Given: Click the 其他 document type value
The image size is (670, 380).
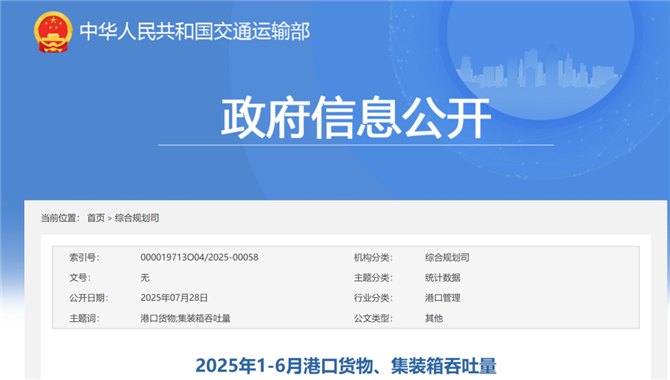Looking at the screenshot, I should (x=434, y=318).
